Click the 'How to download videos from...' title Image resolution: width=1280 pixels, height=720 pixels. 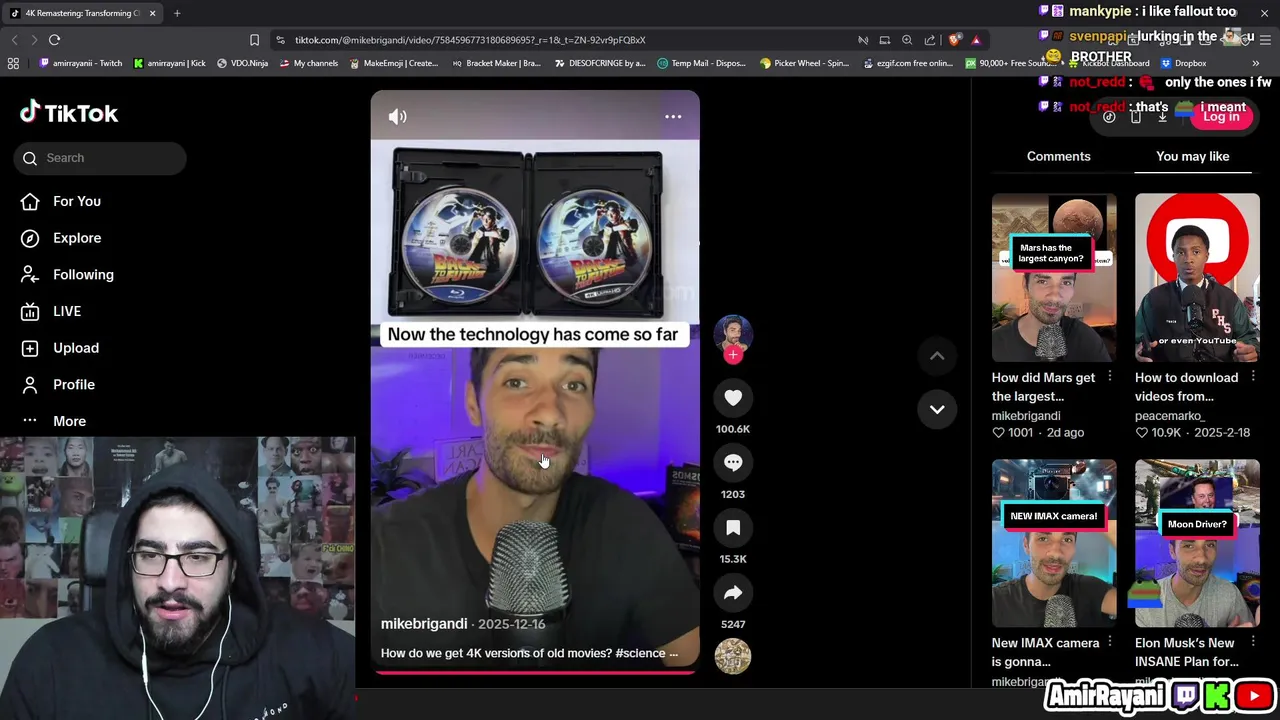coord(1186,387)
